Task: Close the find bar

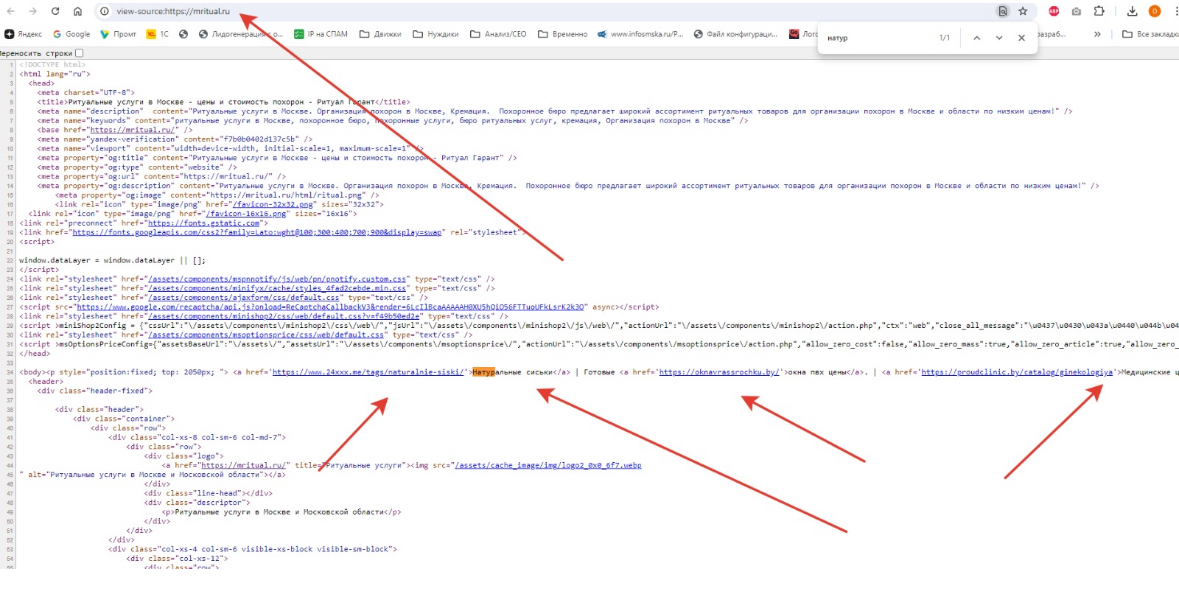Action: (1021, 38)
